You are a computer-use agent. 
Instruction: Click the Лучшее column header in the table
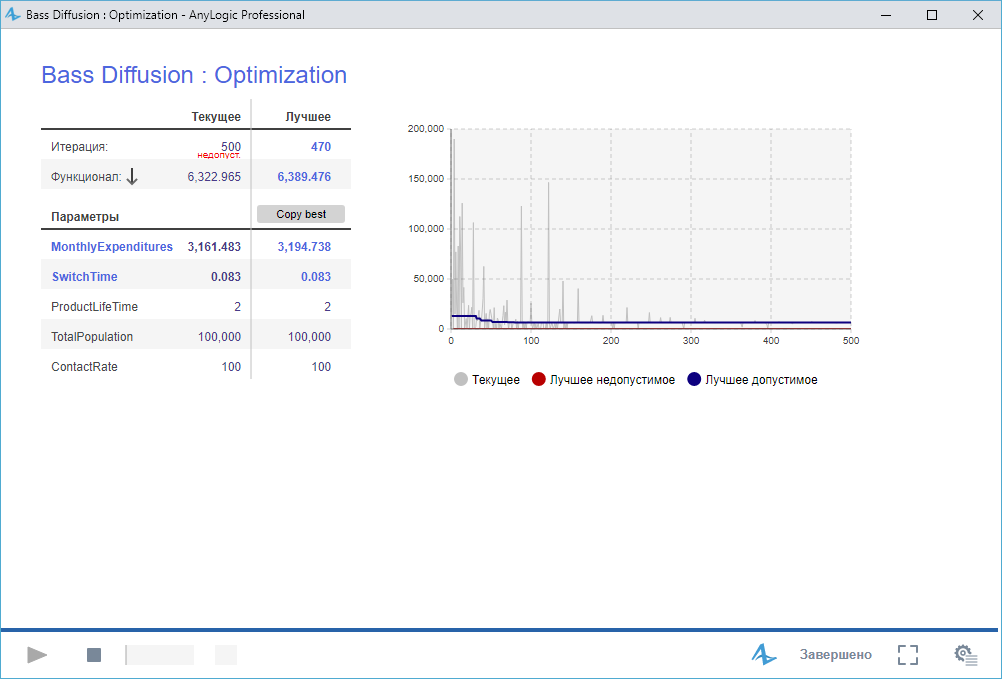(308, 117)
